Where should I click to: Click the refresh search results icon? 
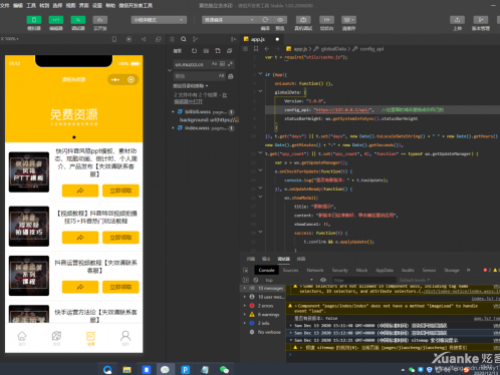click(x=194, y=51)
